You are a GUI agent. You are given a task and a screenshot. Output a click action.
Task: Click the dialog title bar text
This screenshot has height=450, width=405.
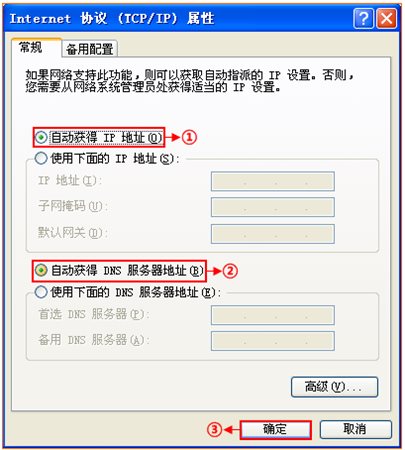112,18
